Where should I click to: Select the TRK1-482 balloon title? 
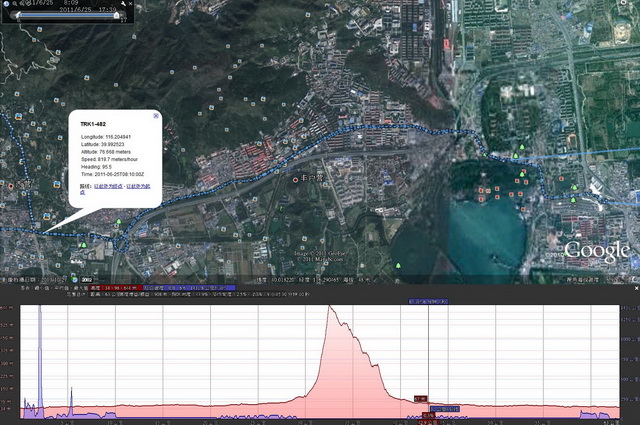[93, 124]
